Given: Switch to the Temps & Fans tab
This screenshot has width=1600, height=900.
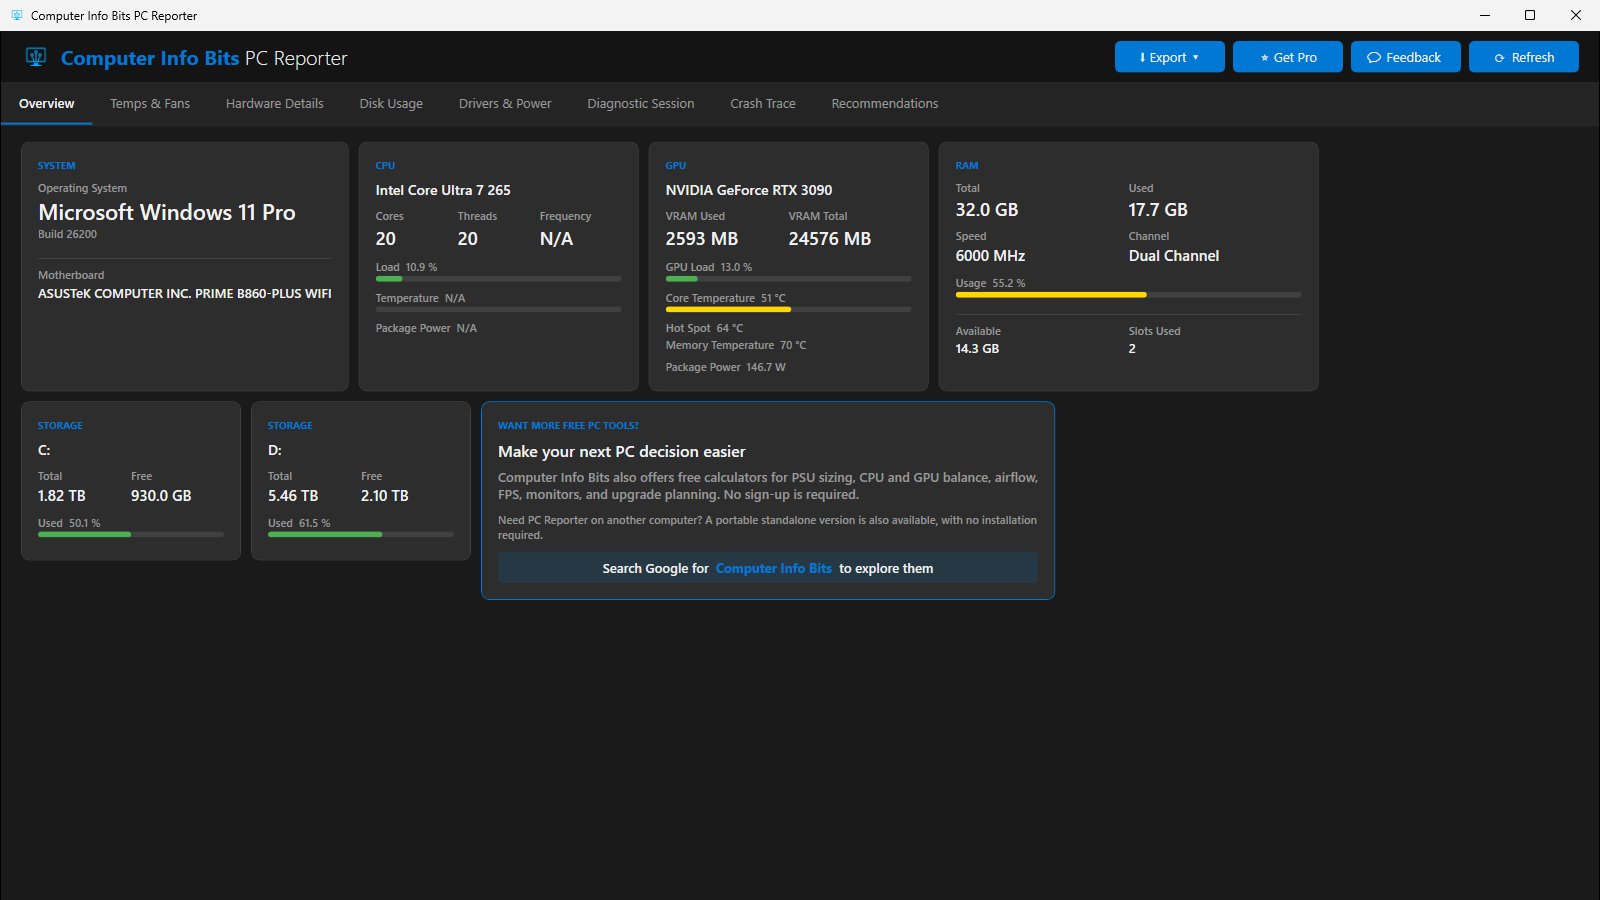Looking at the screenshot, I should (x=150, y=104).
